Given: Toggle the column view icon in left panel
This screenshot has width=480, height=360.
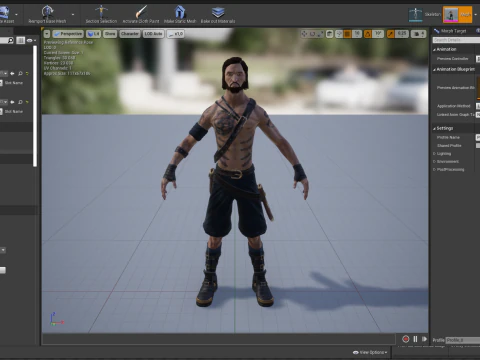Looking at the screenshot, I should coord(21,40).
